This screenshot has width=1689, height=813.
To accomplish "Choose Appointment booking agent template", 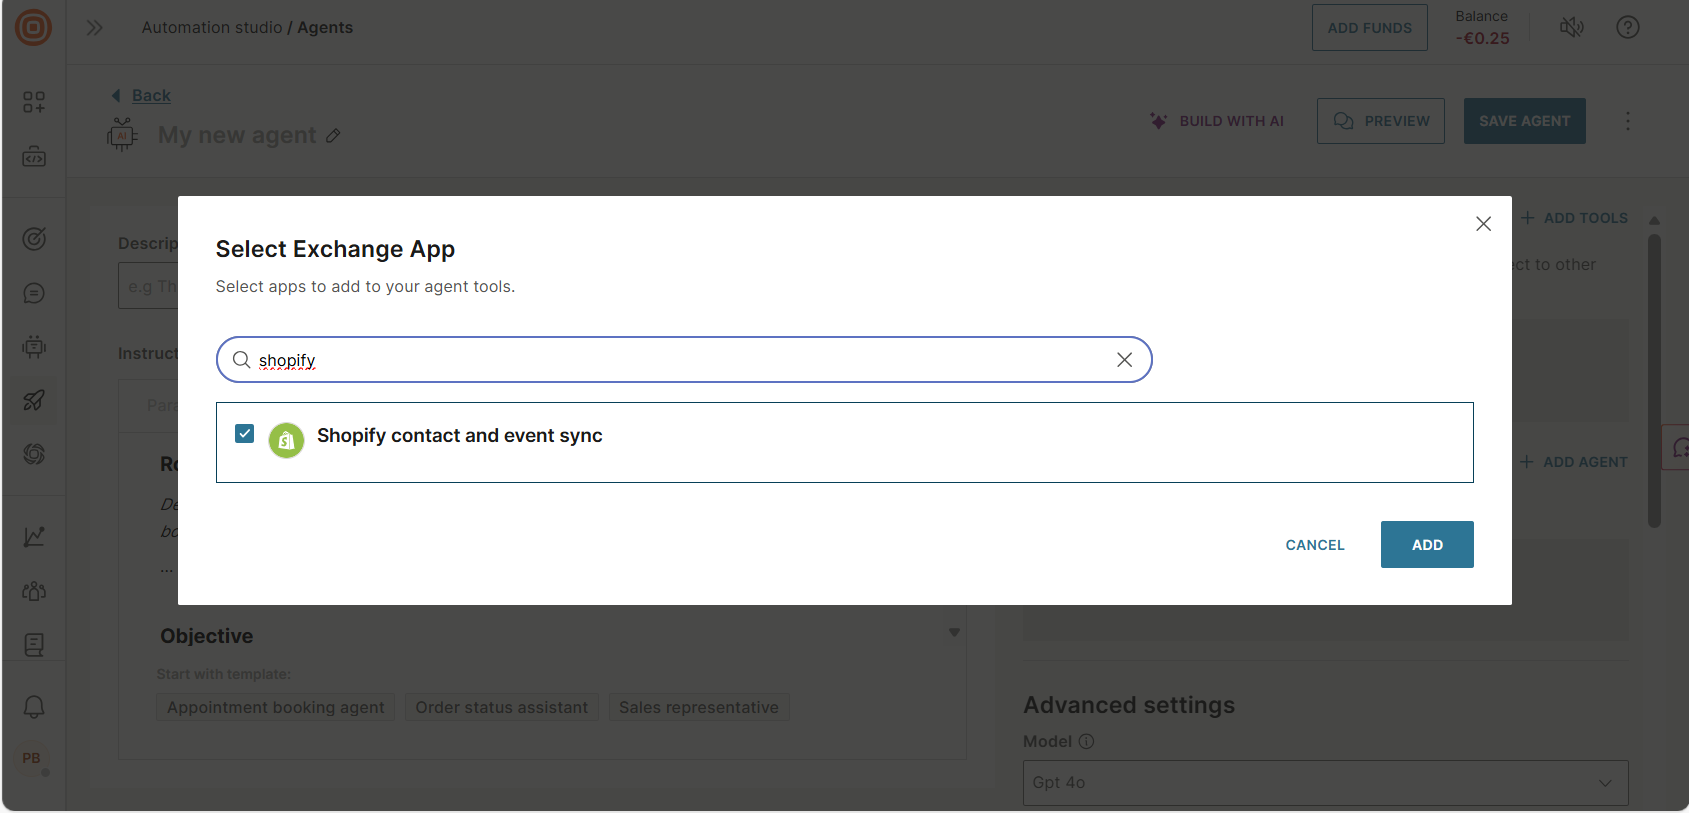I will click(275, 708).
